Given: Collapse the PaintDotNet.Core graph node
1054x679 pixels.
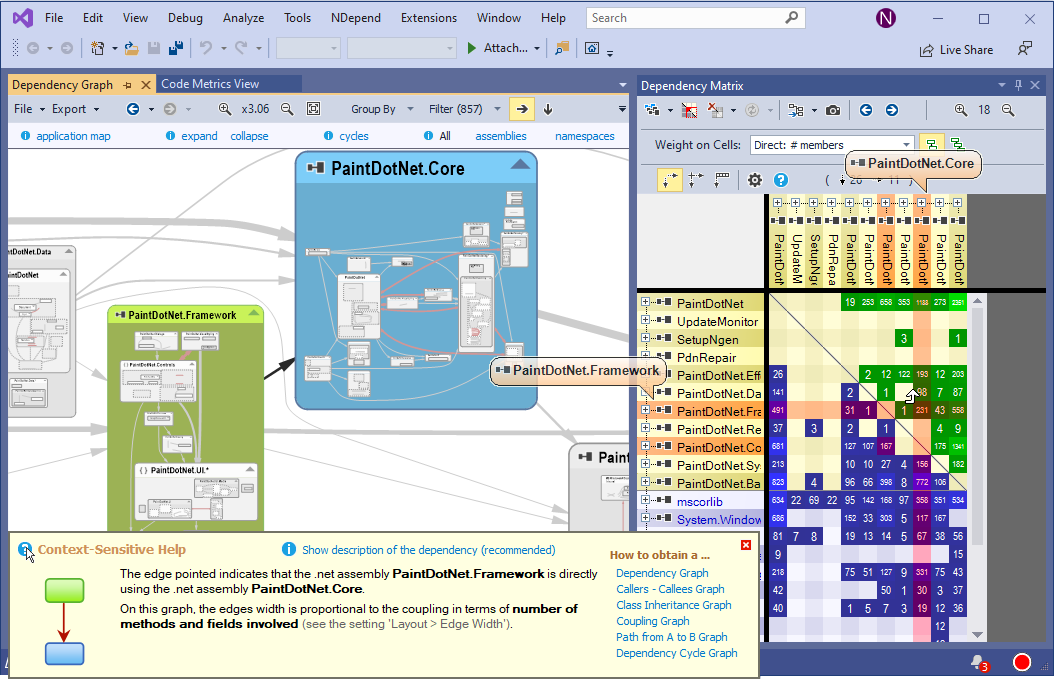Looking at the screenshot, I should pos(520,164).
